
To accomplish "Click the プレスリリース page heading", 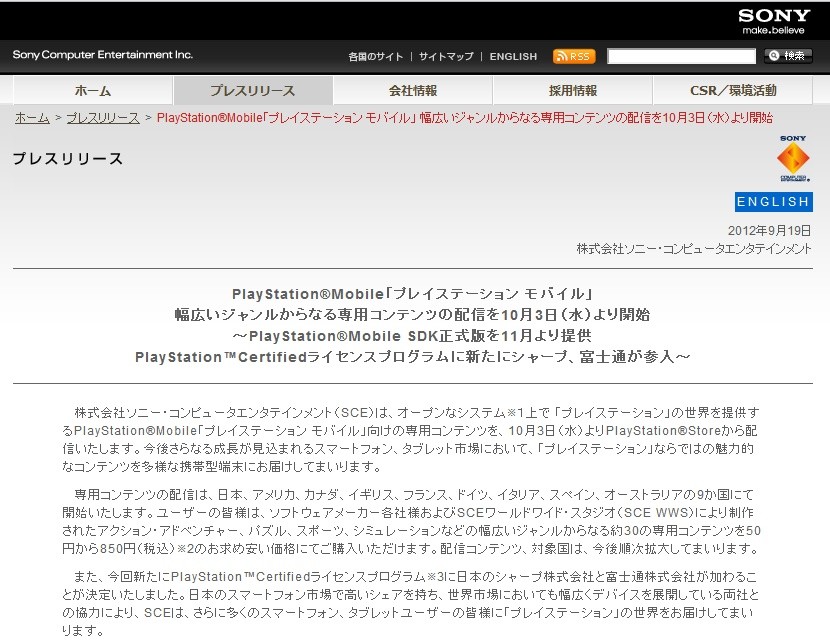I will point(68,158).
